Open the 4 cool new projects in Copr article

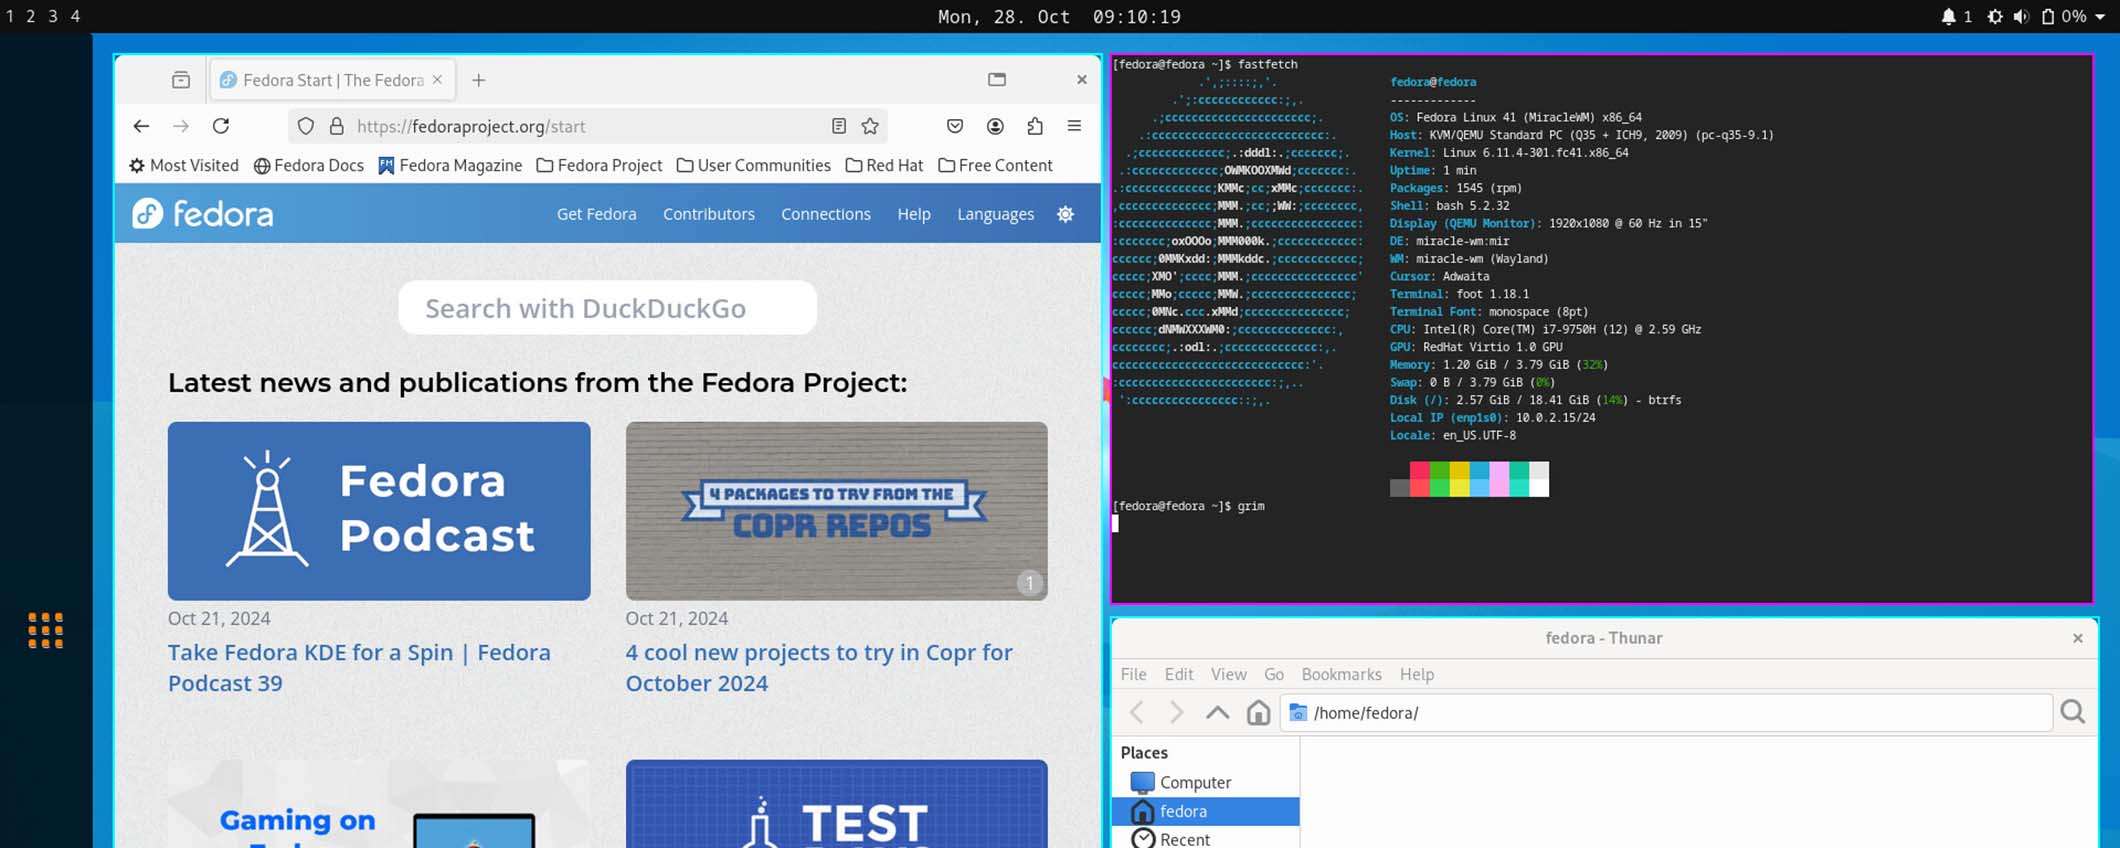[x=819, y=667]
